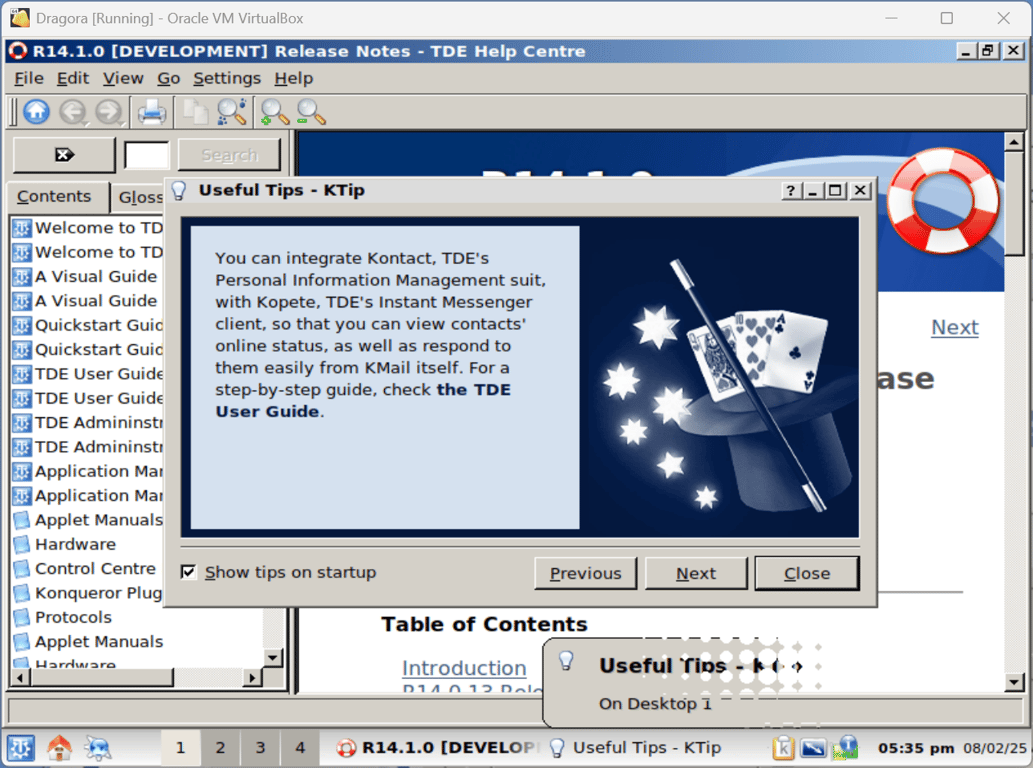Select the first A Visual Guide item

pos(96,277)
